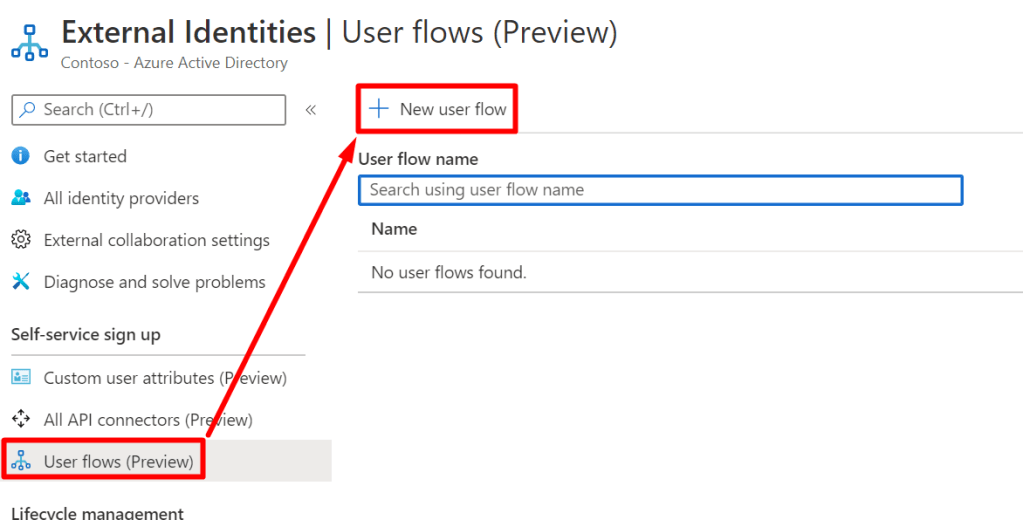Image resolution: width=1023 pixels, height=520 pixels.
Task: Select Diagnose and solve problems
Action: [x=154, y=282]
